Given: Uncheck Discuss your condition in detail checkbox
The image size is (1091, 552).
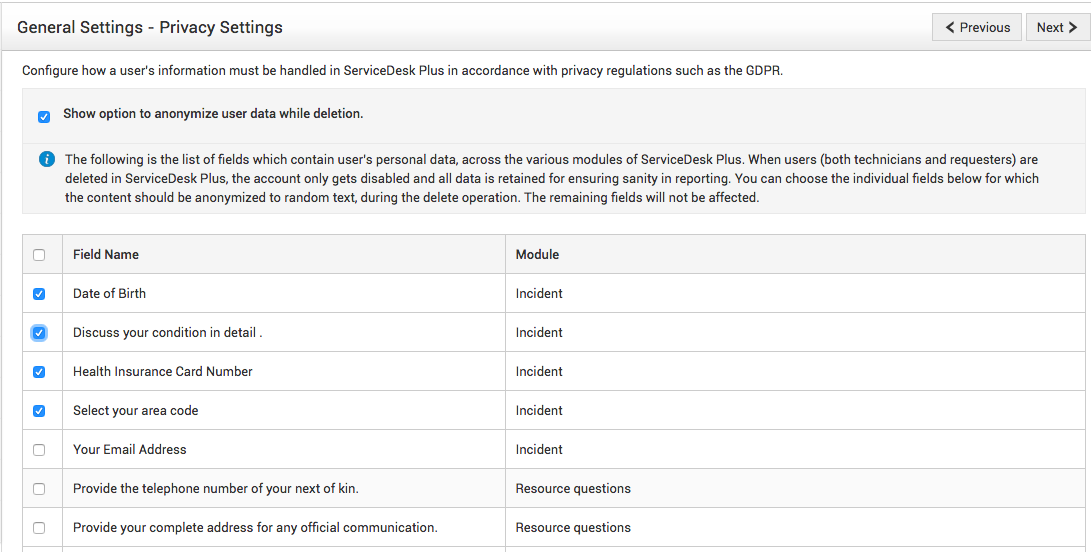Looking at the screenshot, I should click(x=39, y=333).
